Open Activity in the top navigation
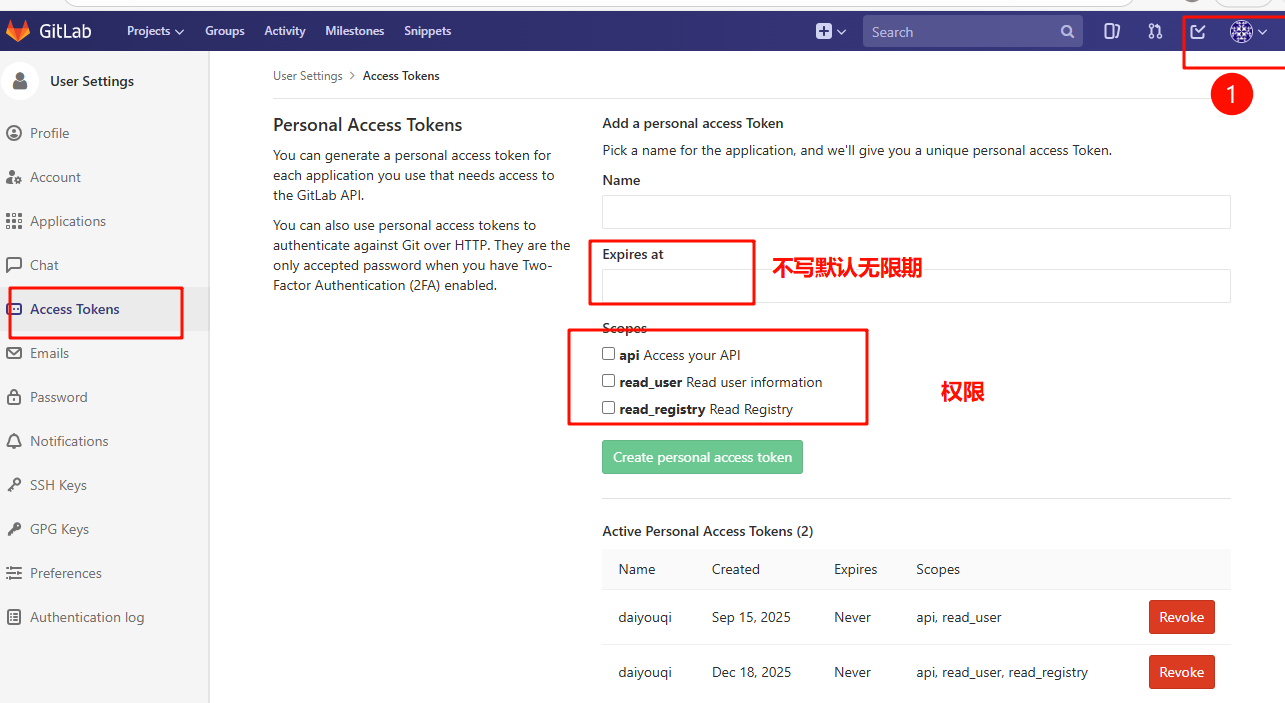This screenshot has width=1285, height=703. pos(285,31)
